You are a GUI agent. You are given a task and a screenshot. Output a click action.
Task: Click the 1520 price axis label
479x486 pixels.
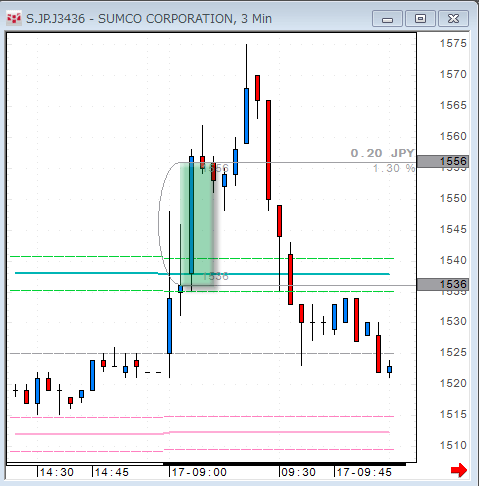coord(453,383)
